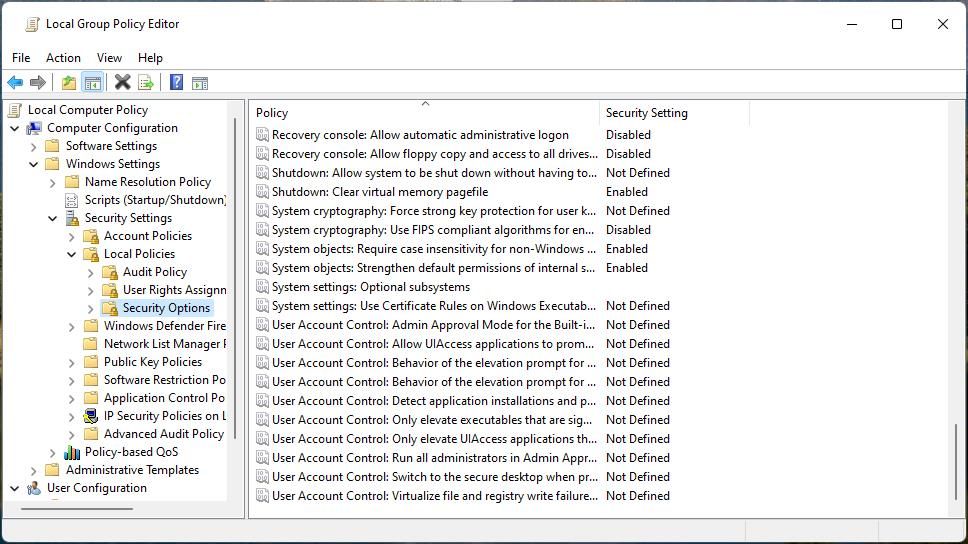The image size is (968, 544).
Task: Click the Back arrow toolbar icon
Action: (15, 82)
